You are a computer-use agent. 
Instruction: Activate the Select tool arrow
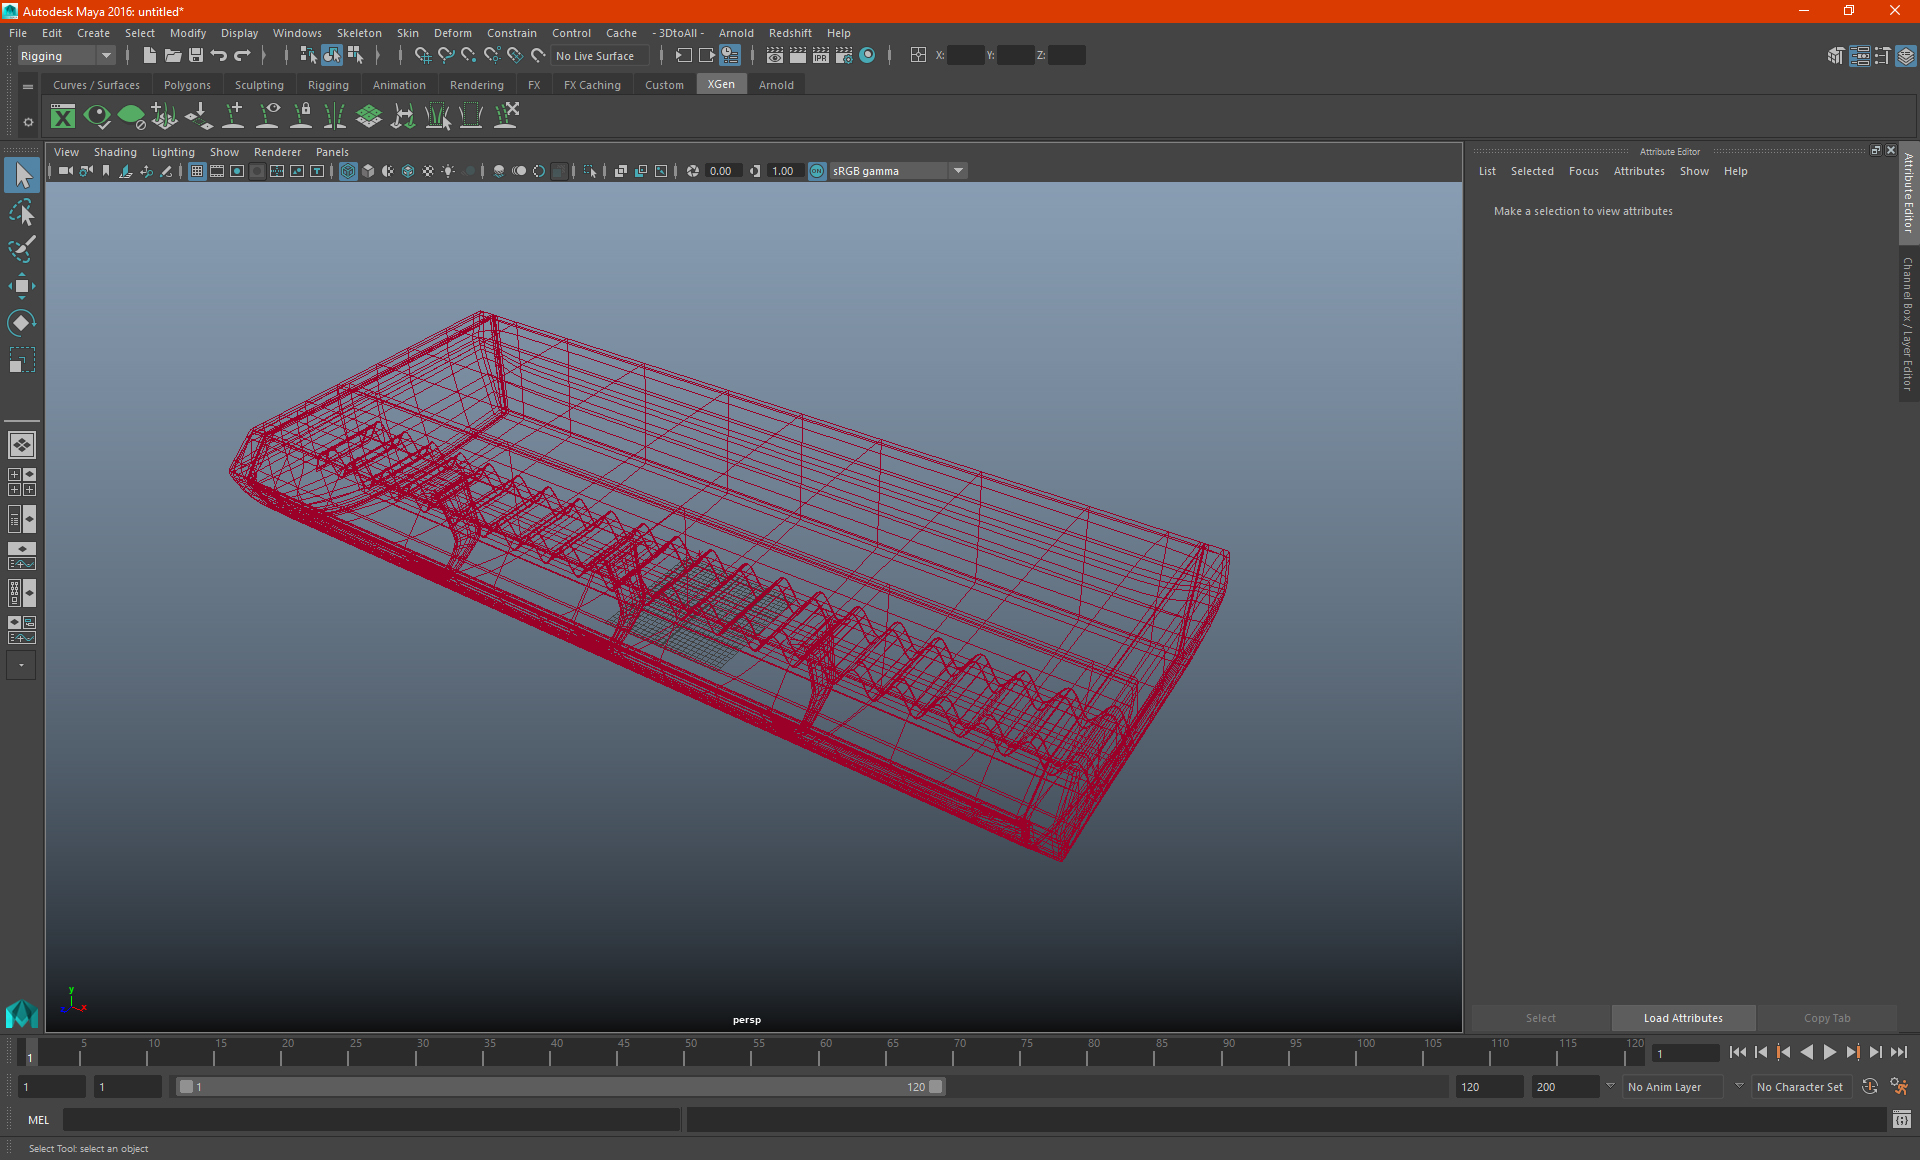[x=22, y=176]
